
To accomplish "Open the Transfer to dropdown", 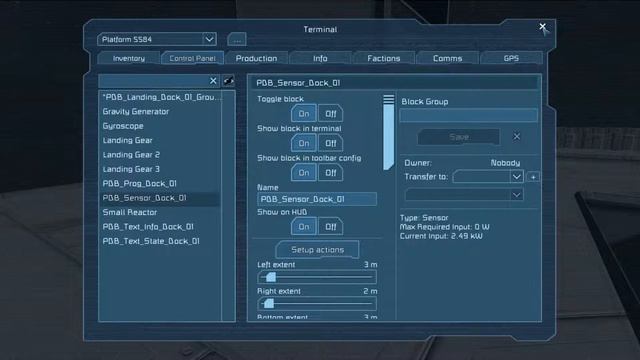I will tap(488, 177).
